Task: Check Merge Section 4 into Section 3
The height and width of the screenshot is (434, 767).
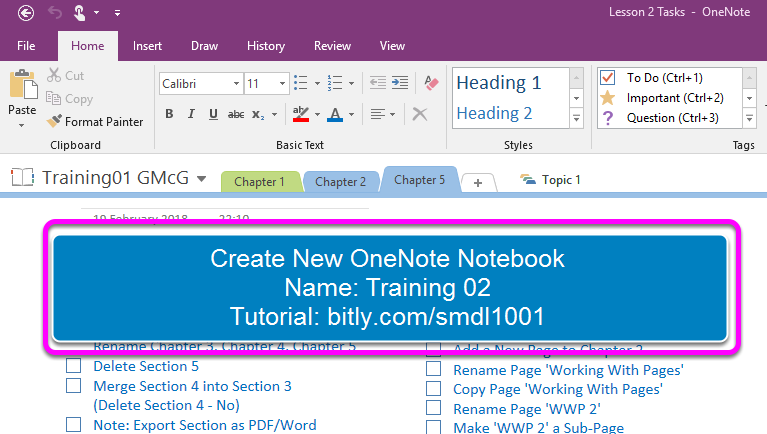Action: 73,386
